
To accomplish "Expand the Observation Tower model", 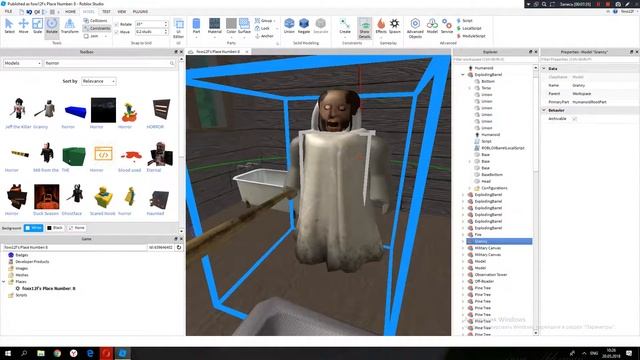I will click(x=463, y=275).
